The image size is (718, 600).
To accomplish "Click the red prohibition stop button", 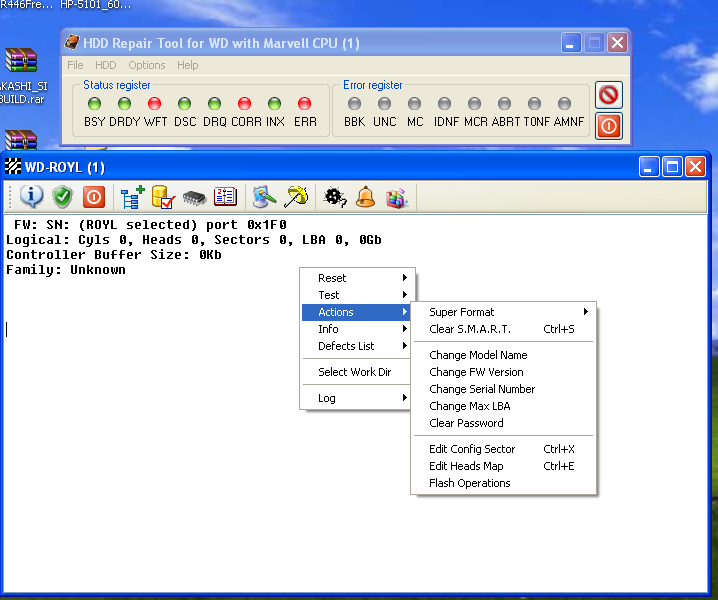I will pos(609,95).
